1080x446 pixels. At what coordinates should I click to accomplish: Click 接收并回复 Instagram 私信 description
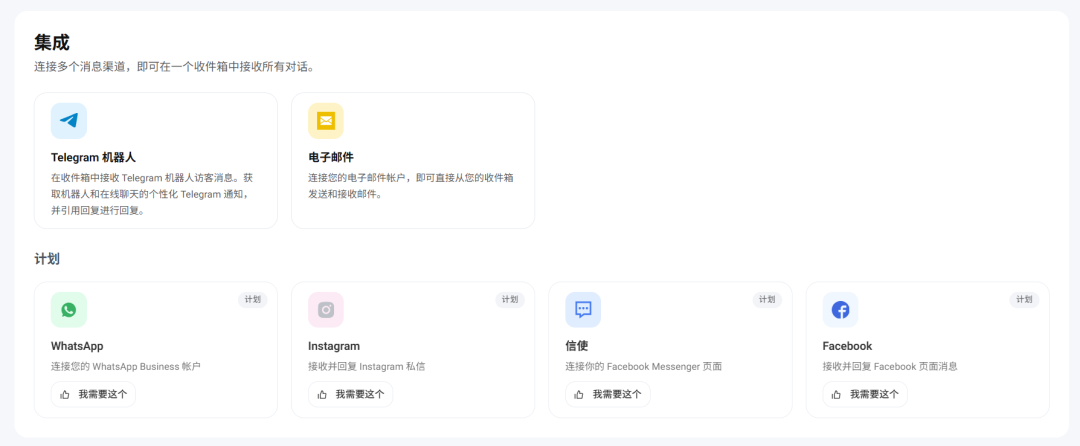[x=366, y=367]
